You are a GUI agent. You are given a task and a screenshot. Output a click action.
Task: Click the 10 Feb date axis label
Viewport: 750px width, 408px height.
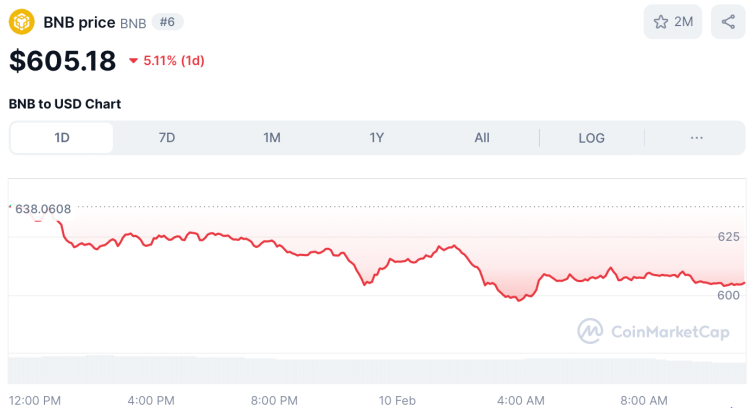coord(397,400)
